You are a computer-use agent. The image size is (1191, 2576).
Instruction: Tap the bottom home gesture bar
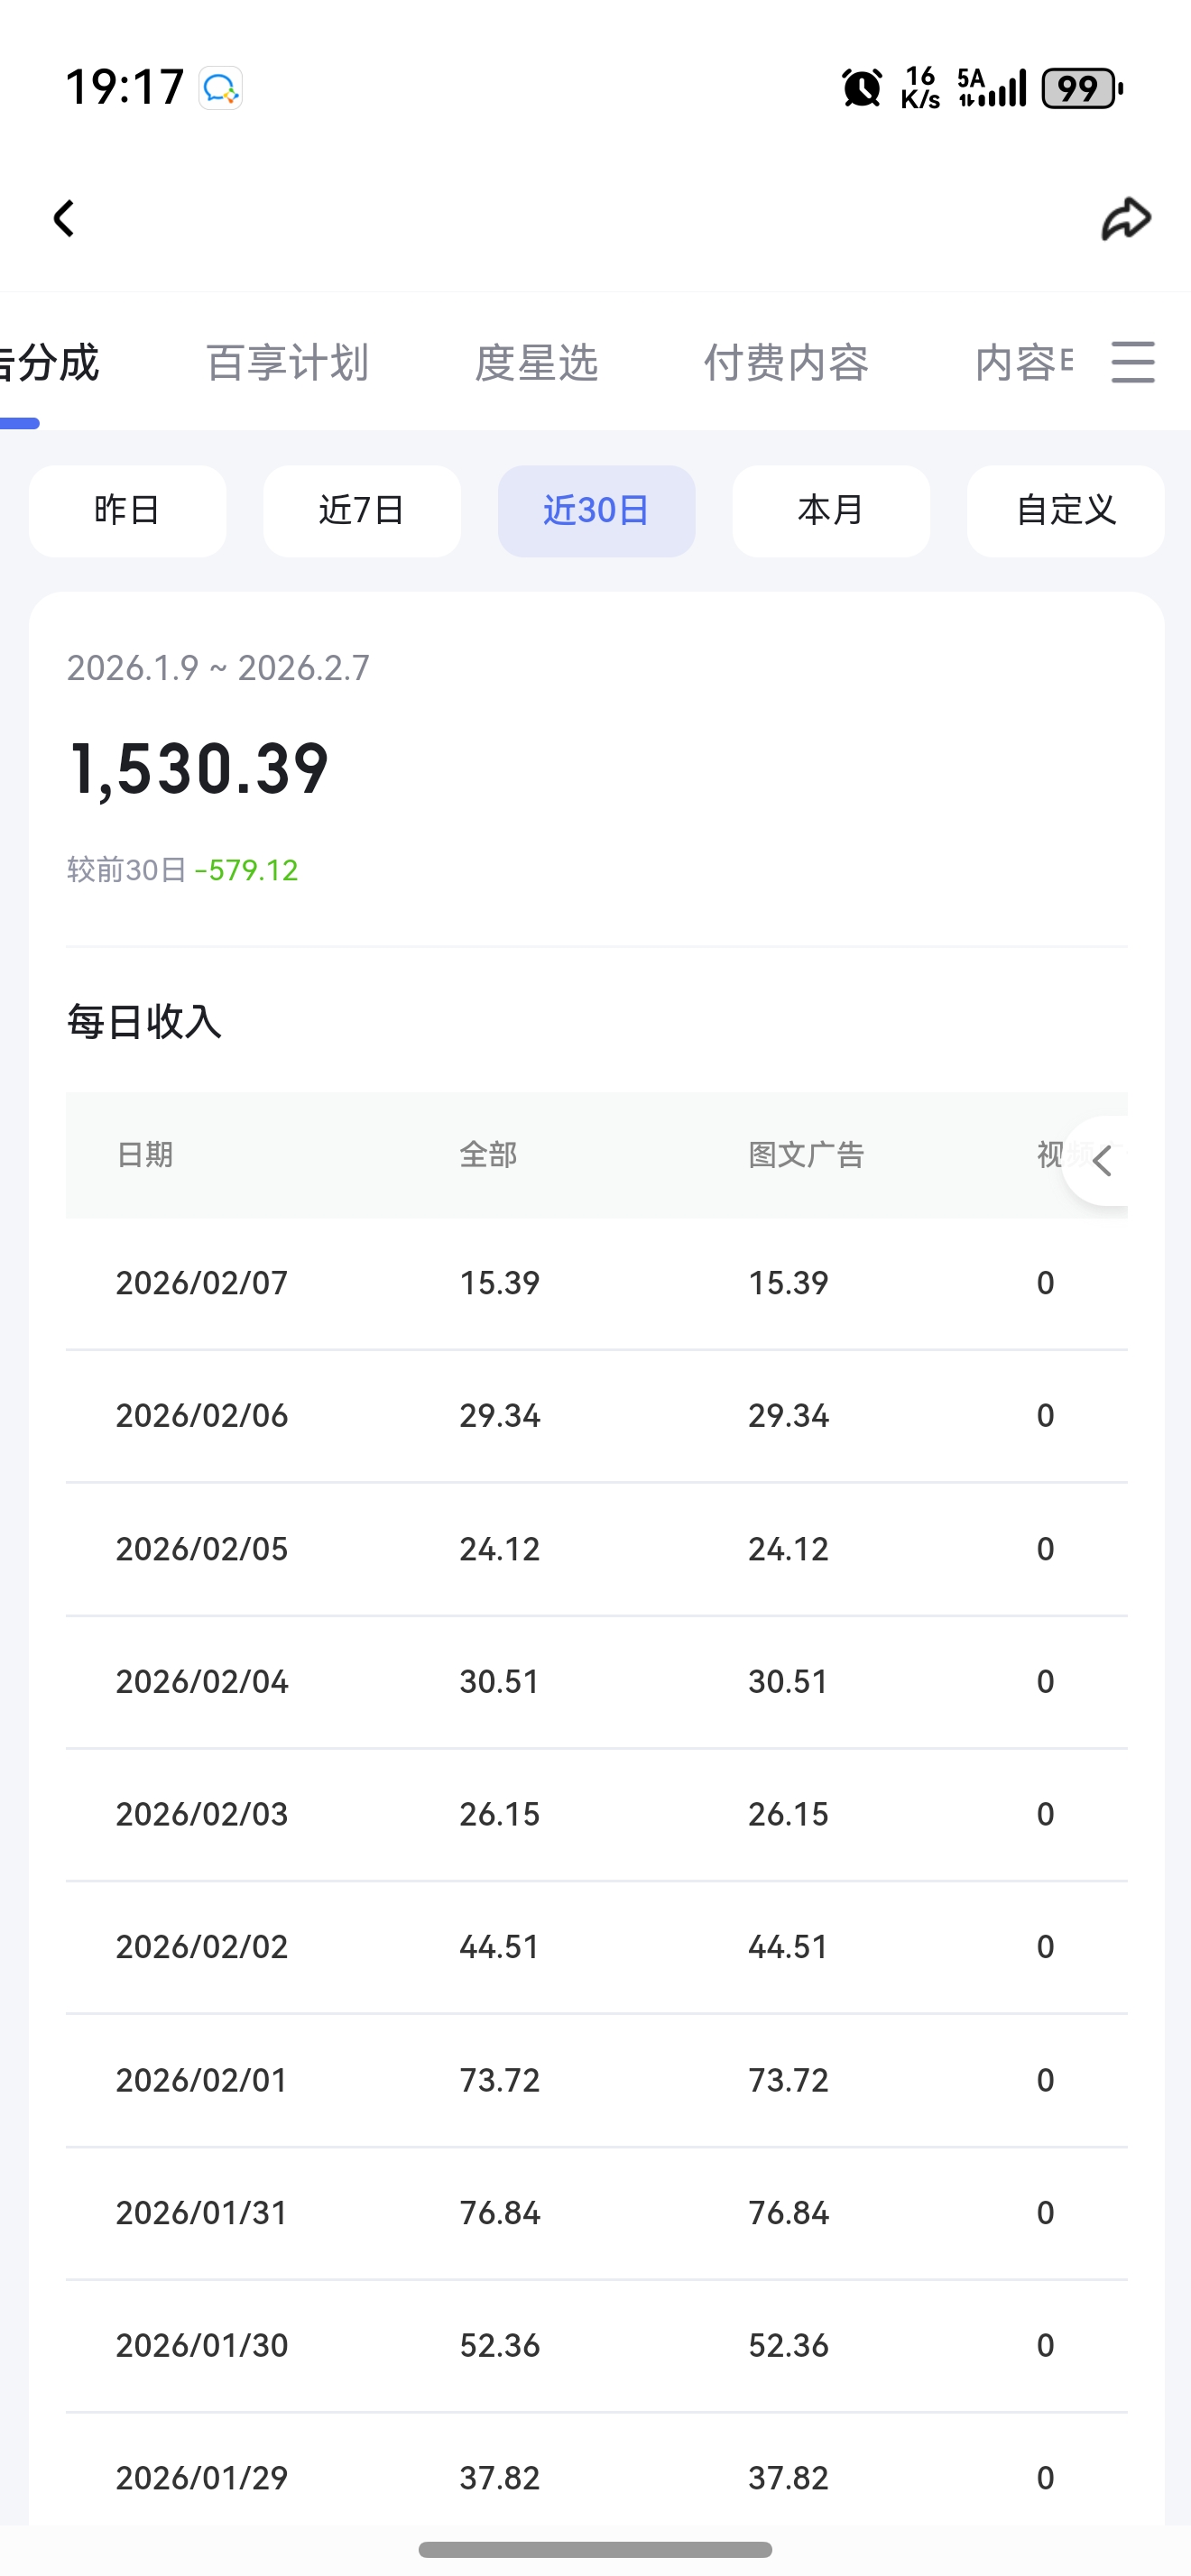click(x=595, y=2549)
